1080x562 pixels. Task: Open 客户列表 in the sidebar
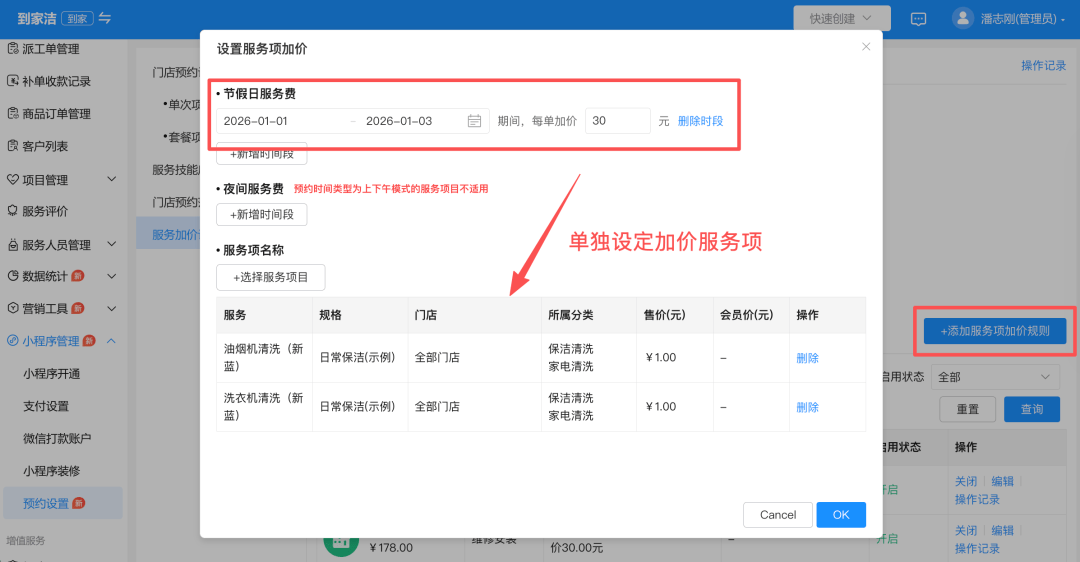tap(45, 147)
